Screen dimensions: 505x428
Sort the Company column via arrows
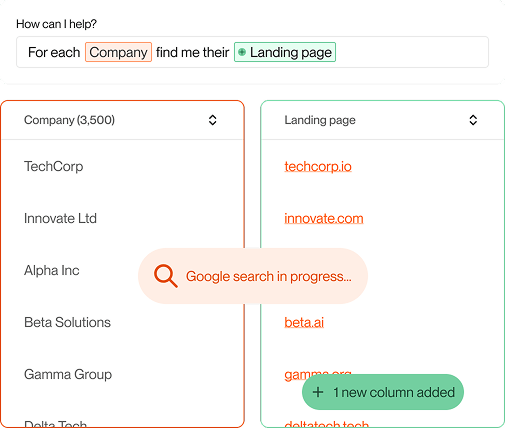(x=213, y=120)
